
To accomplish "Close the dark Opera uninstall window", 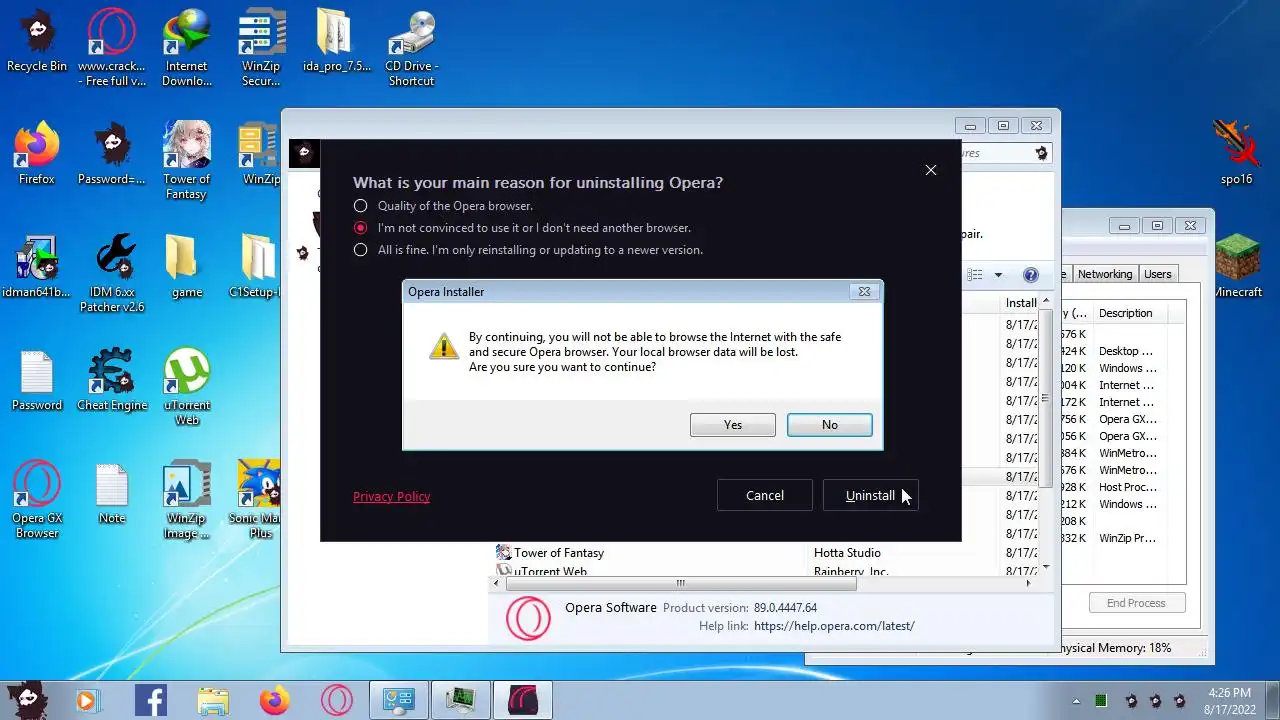I will point(930,170).
